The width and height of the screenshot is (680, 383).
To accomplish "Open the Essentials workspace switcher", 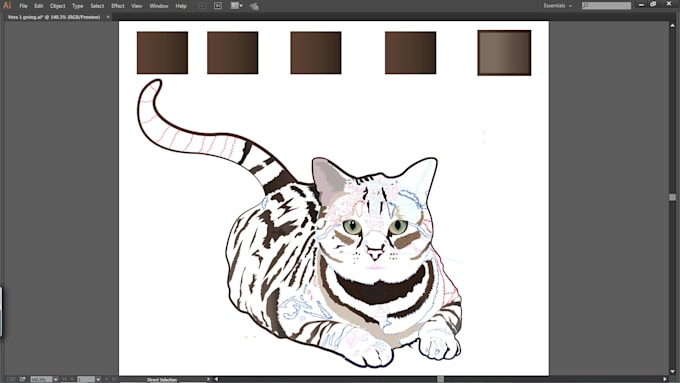I will pos(558,6).
